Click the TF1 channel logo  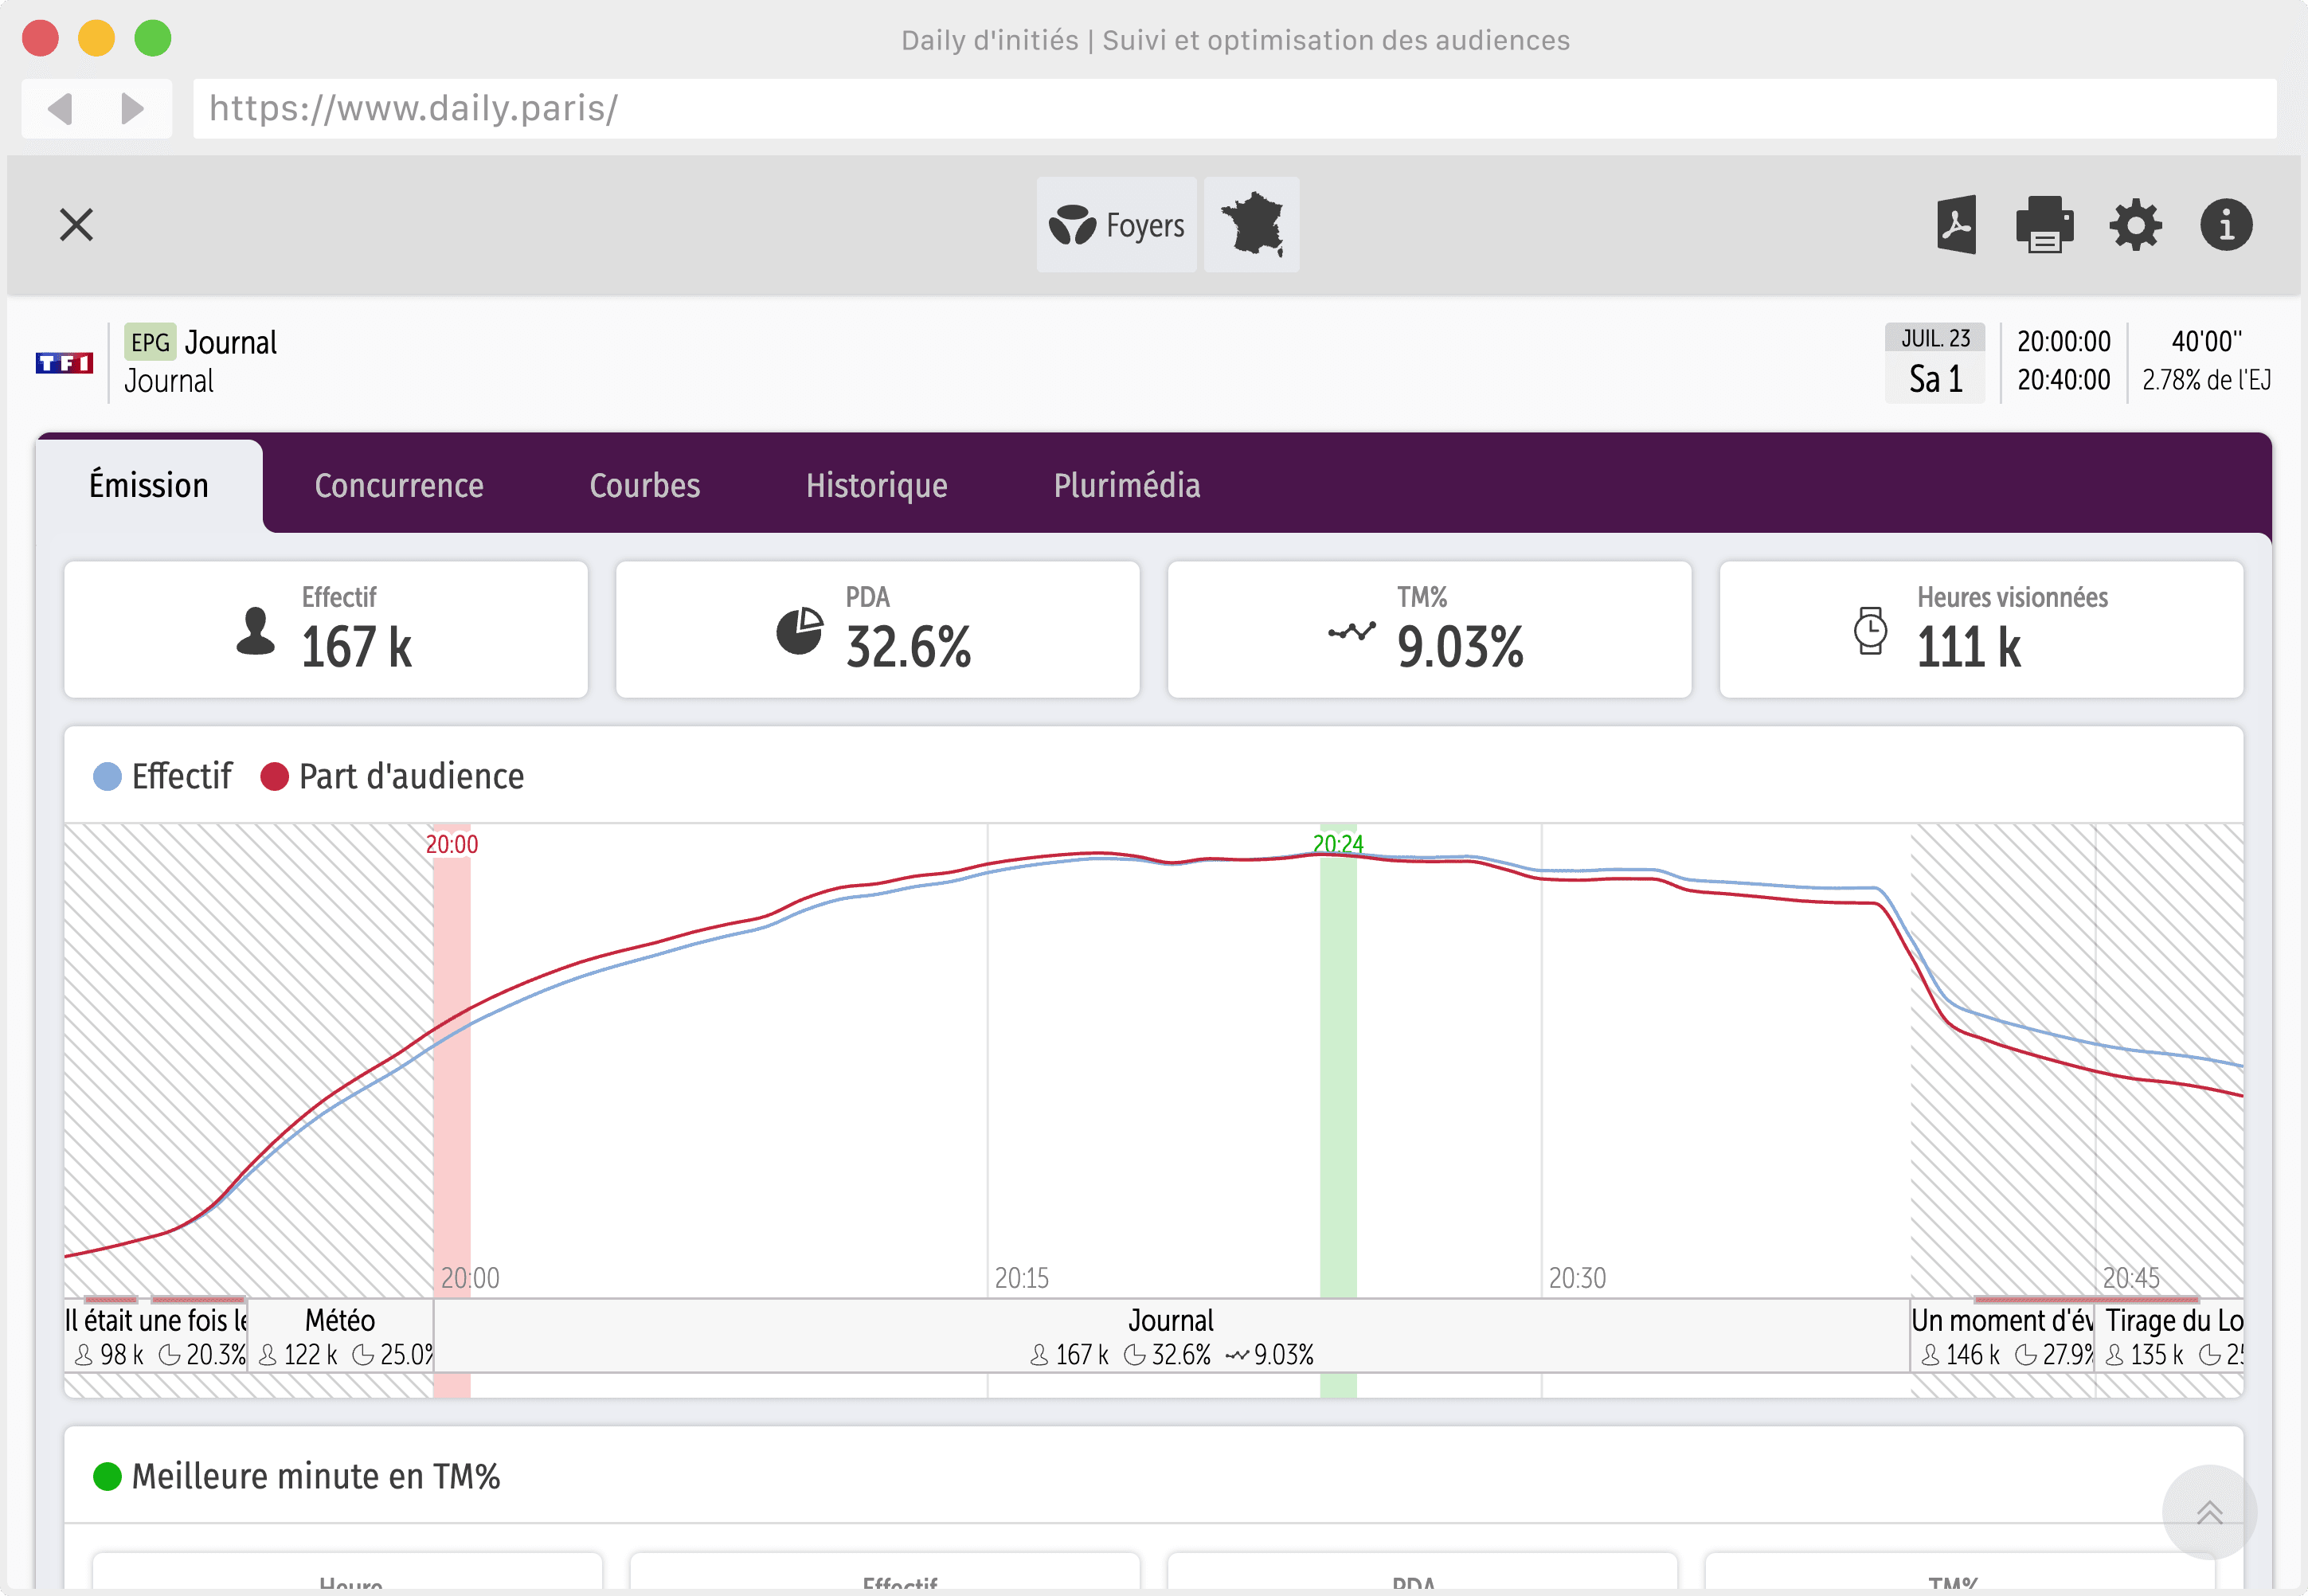(x=64, y=363)
